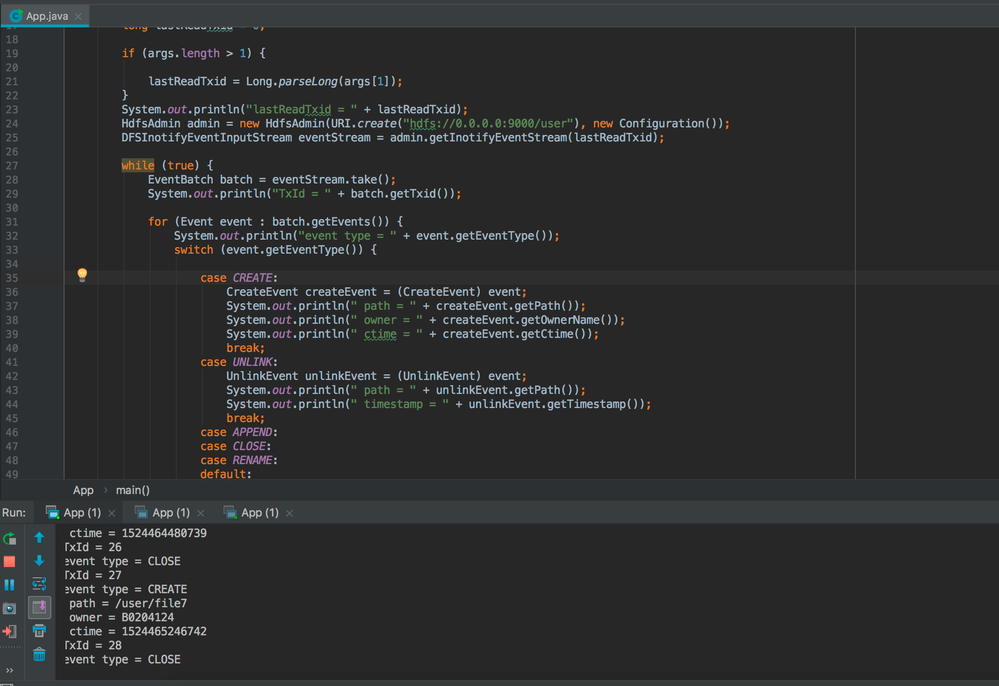Close the App.java editor tab
Screen dimensions: 999x686
(x=79, y=16)
